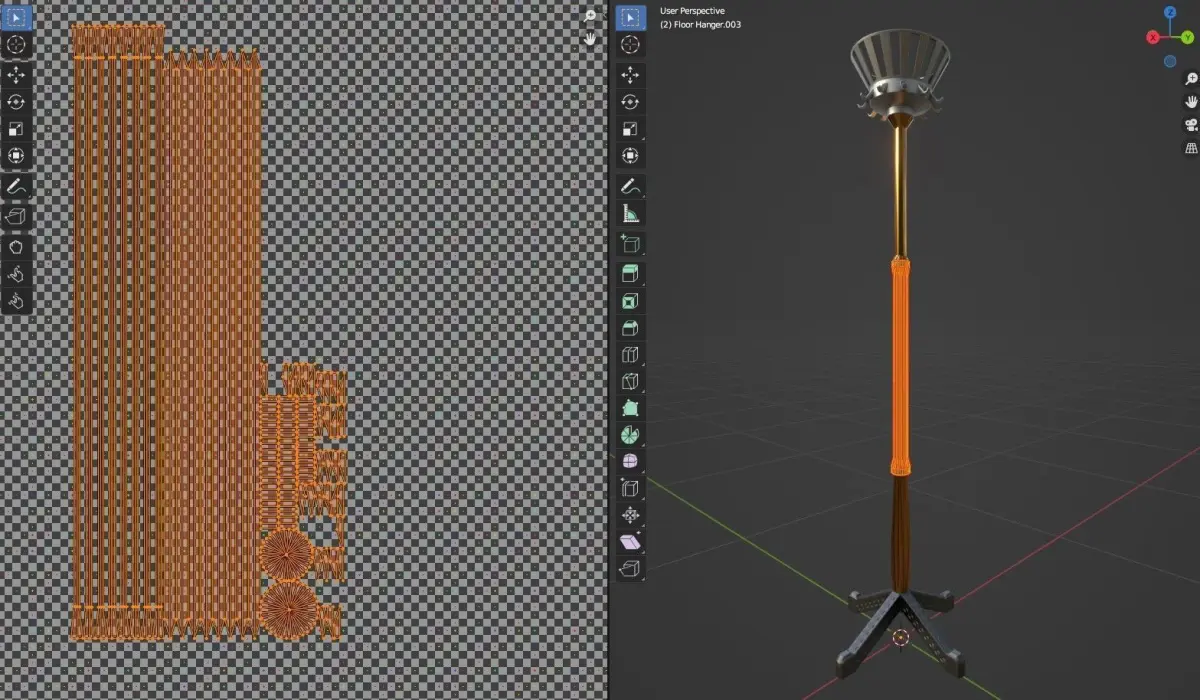Viewport: 1200px width, 700px height.
Task: Select the Bevel tool
Action: [x=630, y=328]
